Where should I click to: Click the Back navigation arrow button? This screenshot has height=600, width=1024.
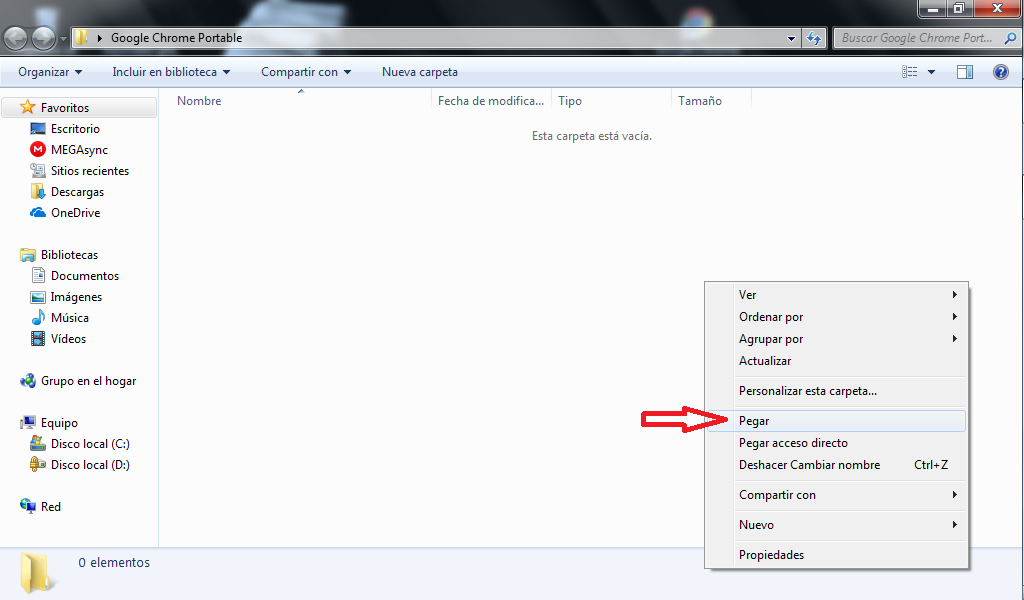click(15, 39)
